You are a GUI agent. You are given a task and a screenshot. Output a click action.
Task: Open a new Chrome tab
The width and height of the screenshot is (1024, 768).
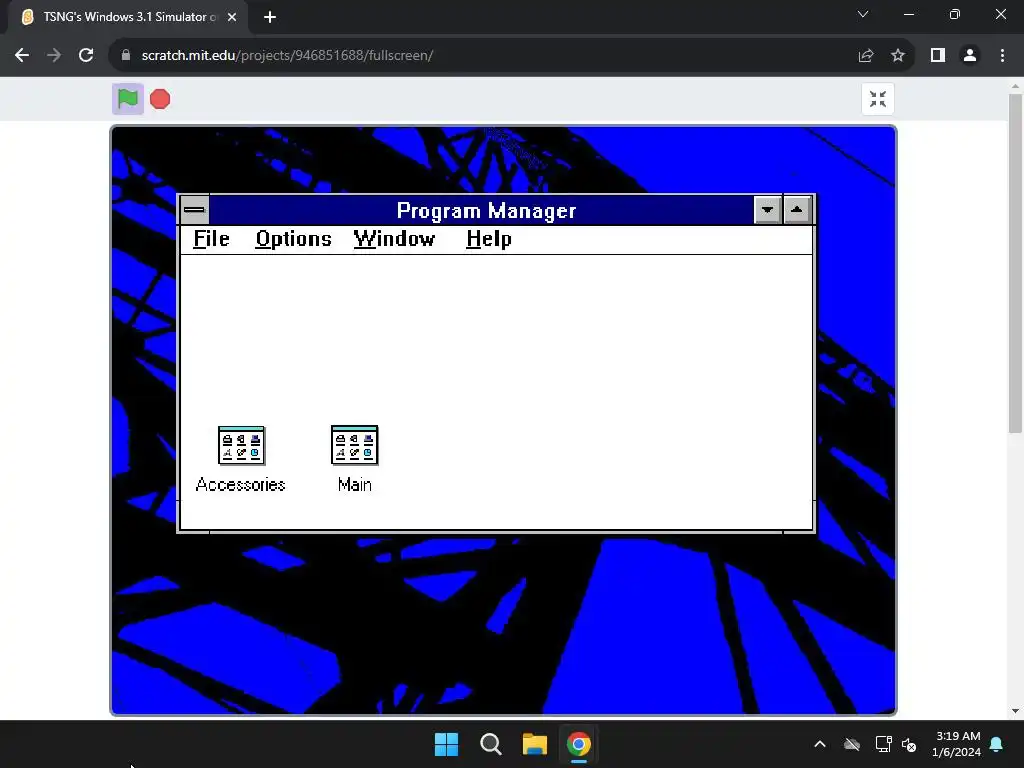(x=270, y=17)
